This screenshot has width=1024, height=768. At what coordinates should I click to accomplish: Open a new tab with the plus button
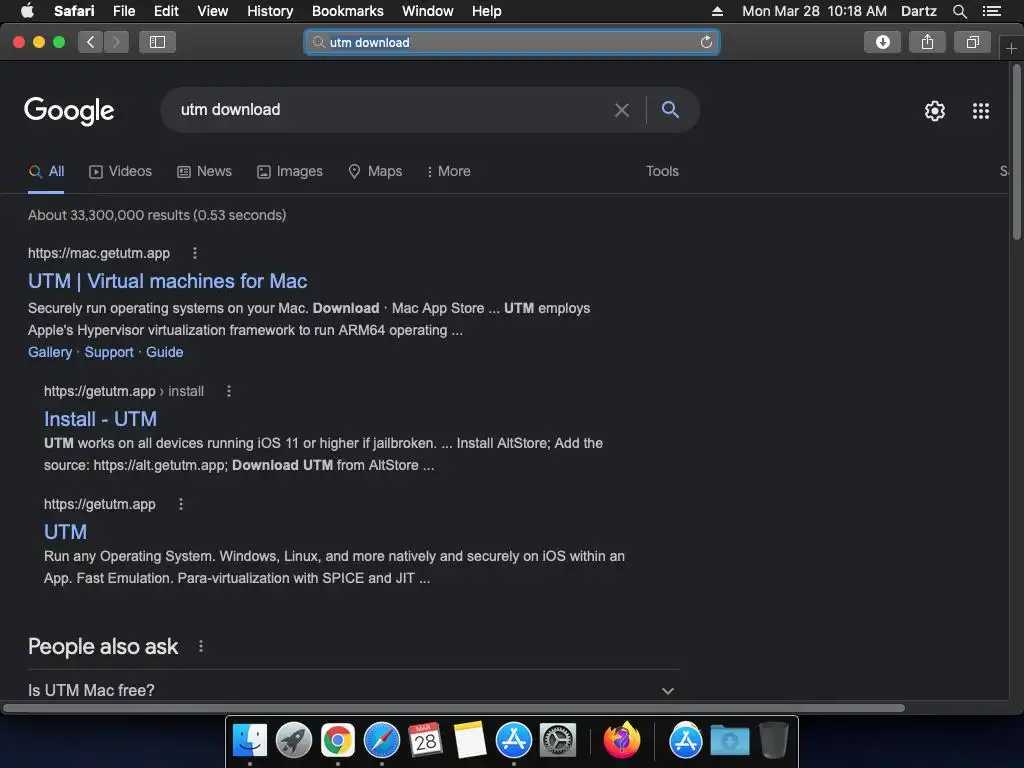coord(1011,49)
